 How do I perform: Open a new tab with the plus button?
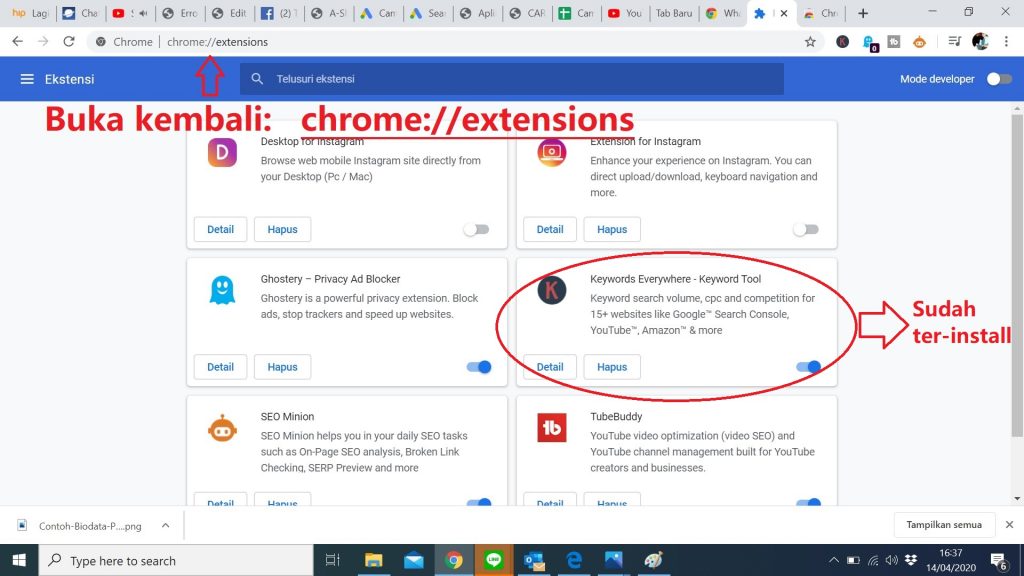click(x=863, y=13)
